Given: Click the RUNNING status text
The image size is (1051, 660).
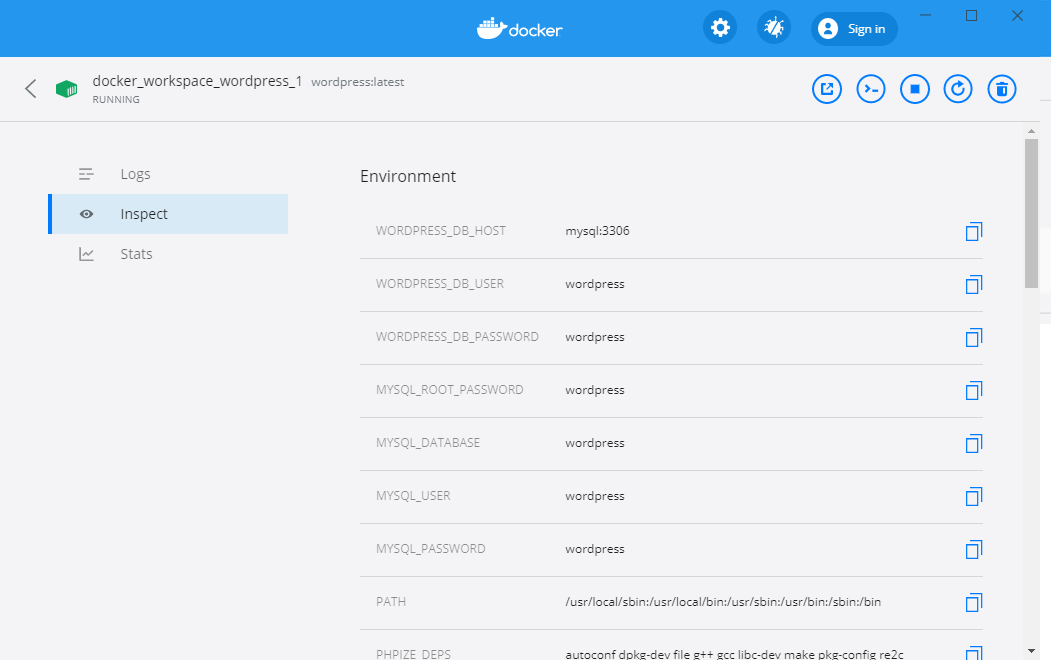Looking at the screenshot, I should pyautogui.click(x=116, y=100).
